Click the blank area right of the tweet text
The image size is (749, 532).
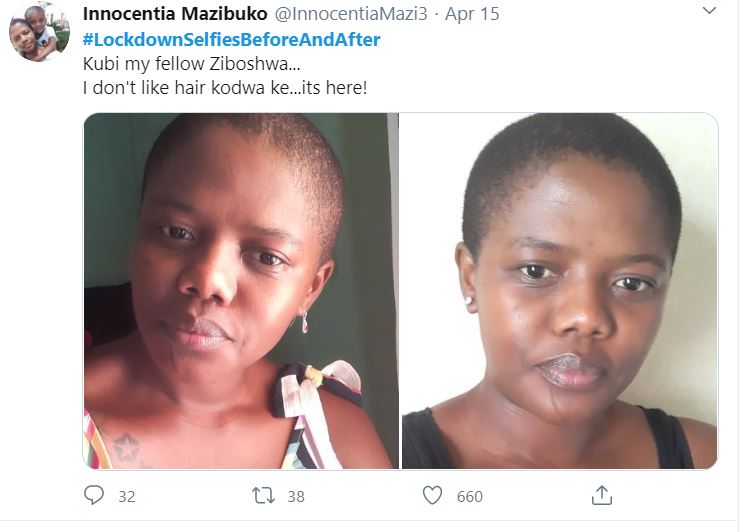click(x=560, y=76)
